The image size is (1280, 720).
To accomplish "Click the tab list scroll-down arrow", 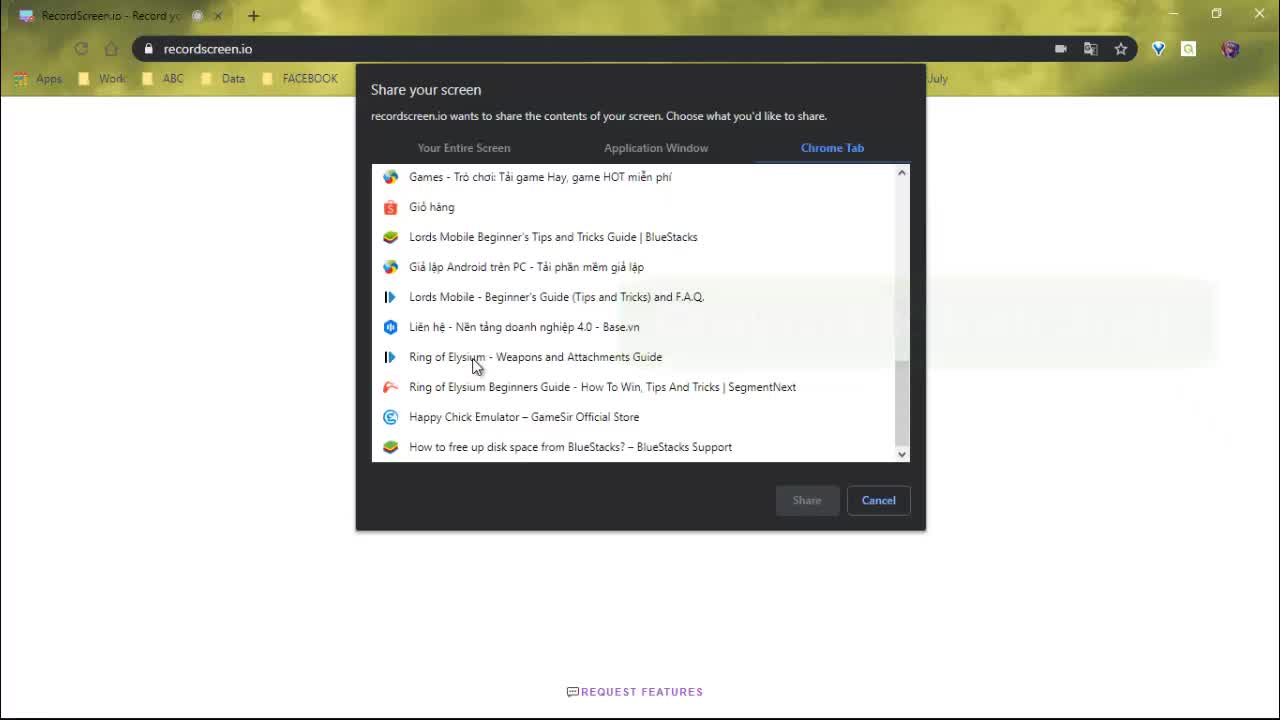I will (902, 454).
